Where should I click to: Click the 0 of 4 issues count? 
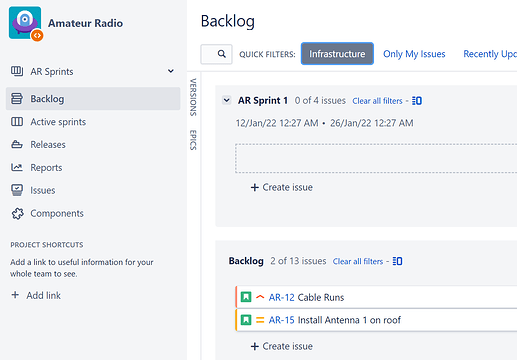pos(320,100)
